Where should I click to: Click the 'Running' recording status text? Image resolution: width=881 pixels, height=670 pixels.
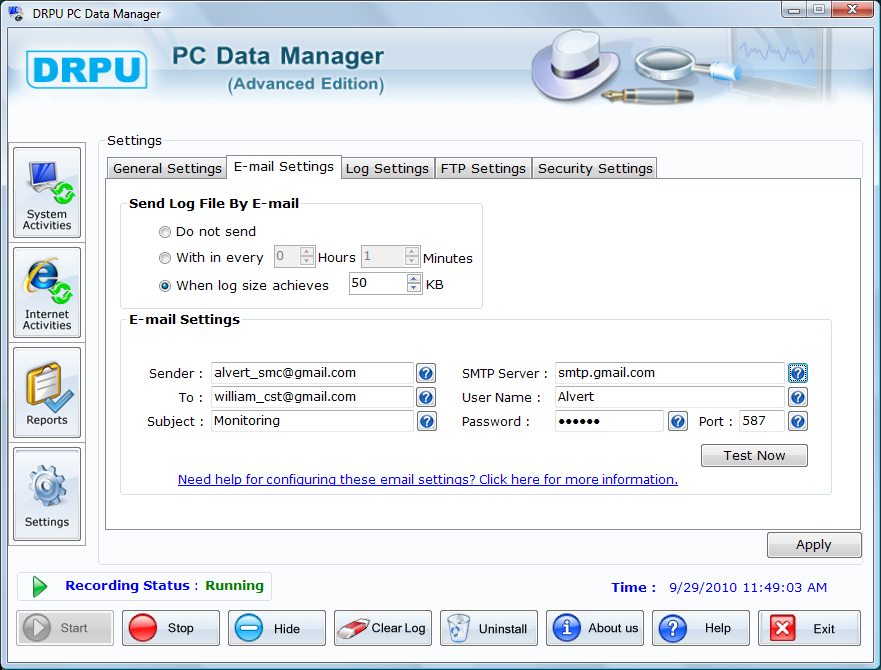coord(234,586)
